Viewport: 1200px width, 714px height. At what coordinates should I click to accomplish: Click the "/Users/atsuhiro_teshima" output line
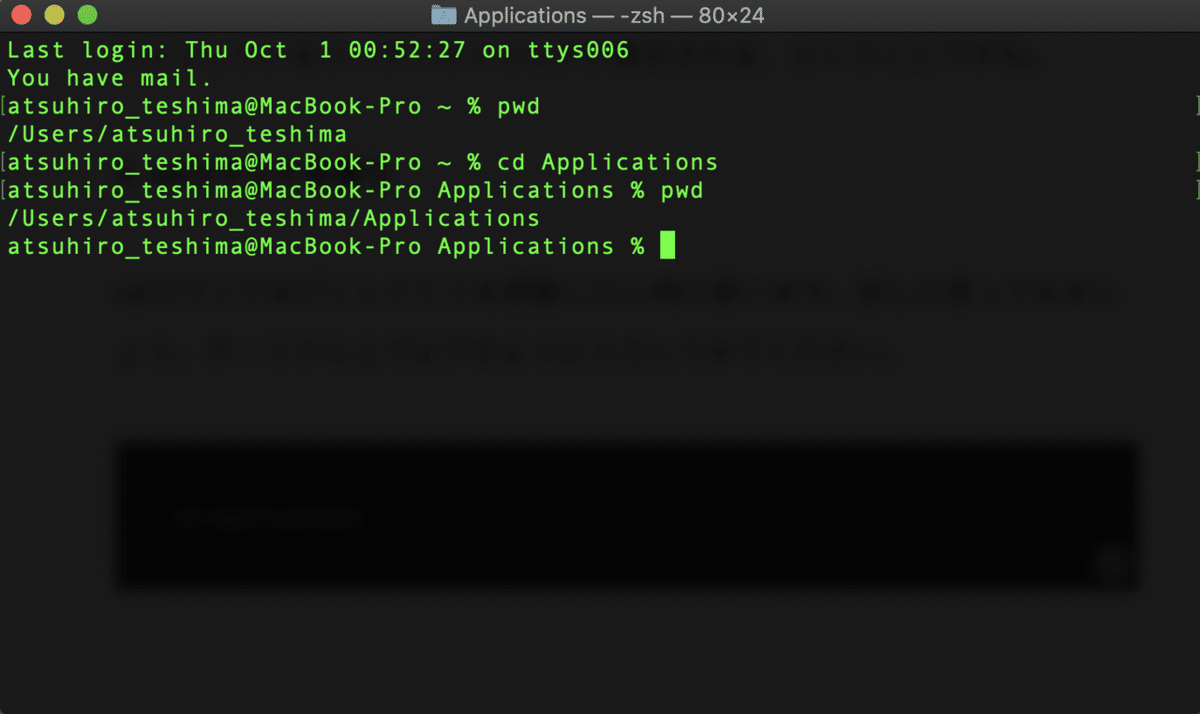click(x=177, y=134)
